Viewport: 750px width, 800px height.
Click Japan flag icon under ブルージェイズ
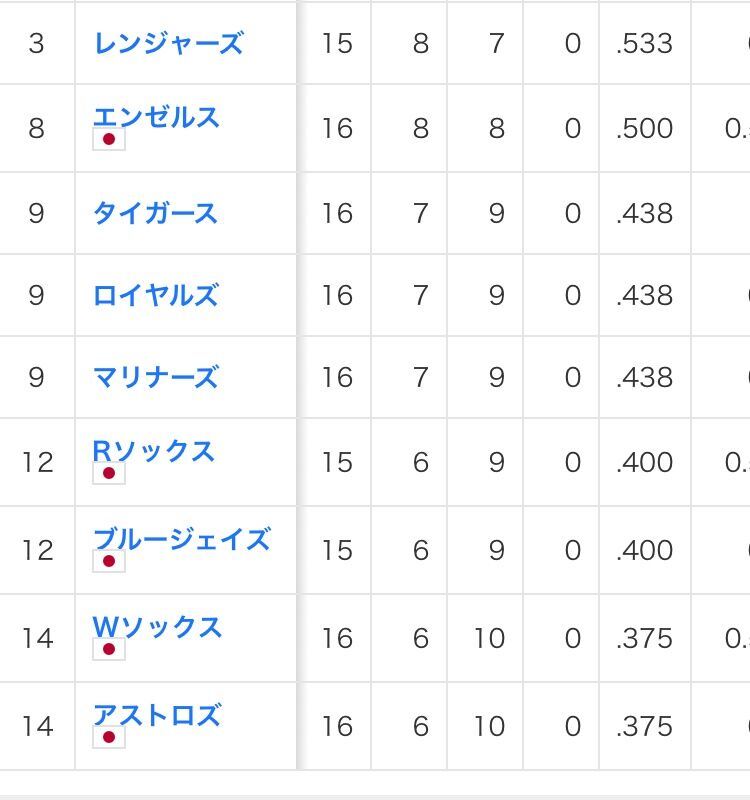pyautogui.click(x=109, y=561)
